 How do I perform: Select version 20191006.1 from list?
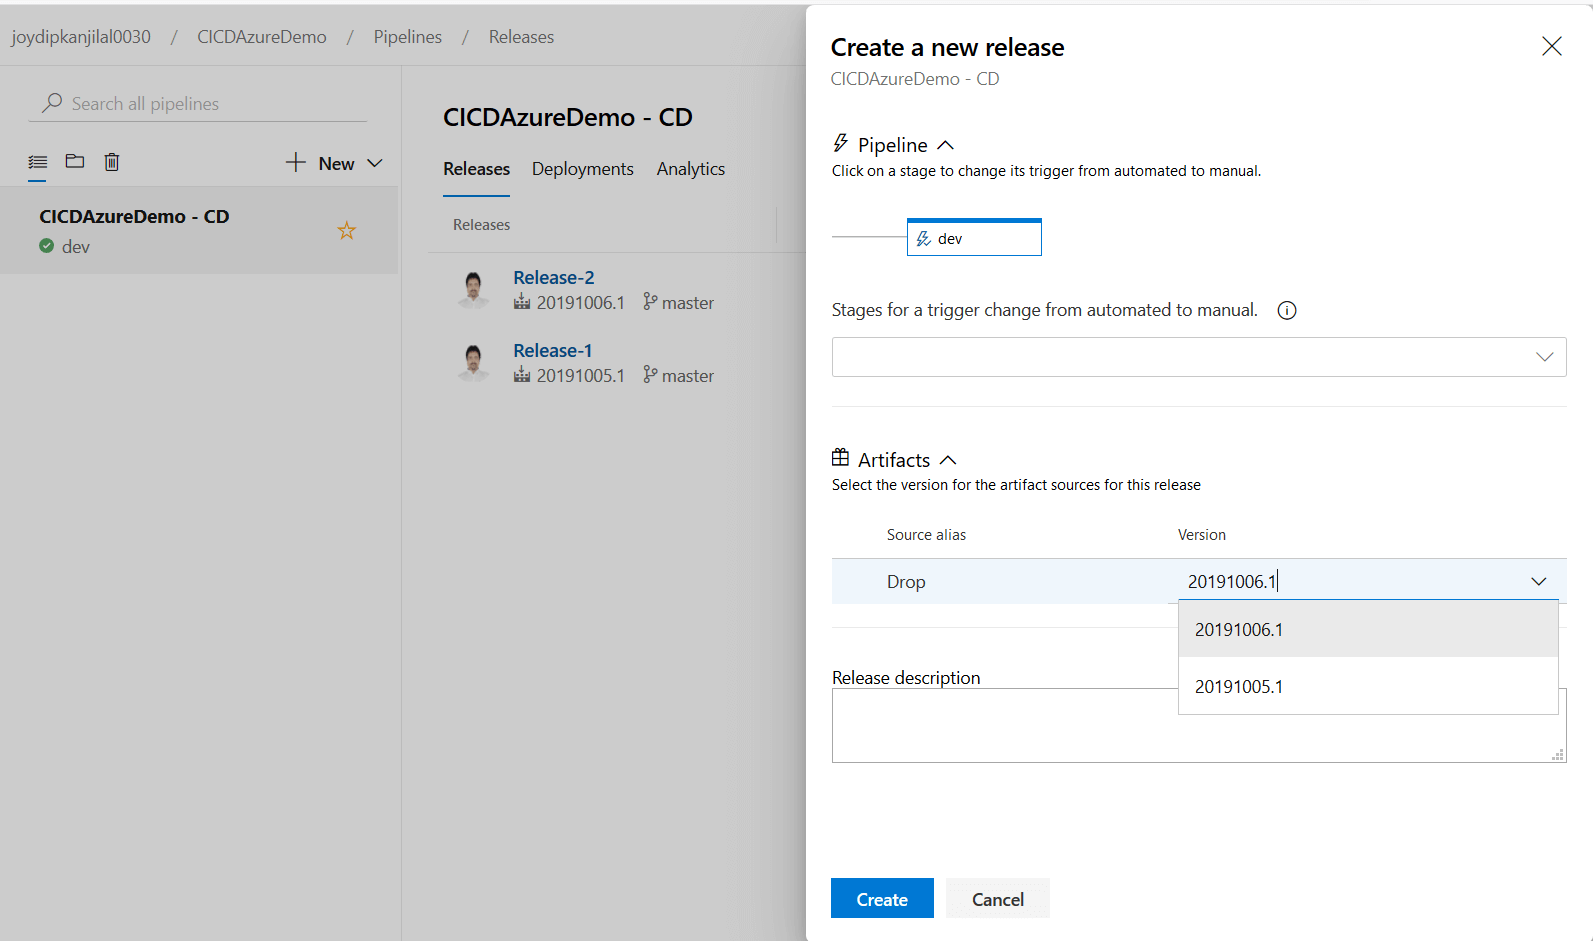[1368, 629]
